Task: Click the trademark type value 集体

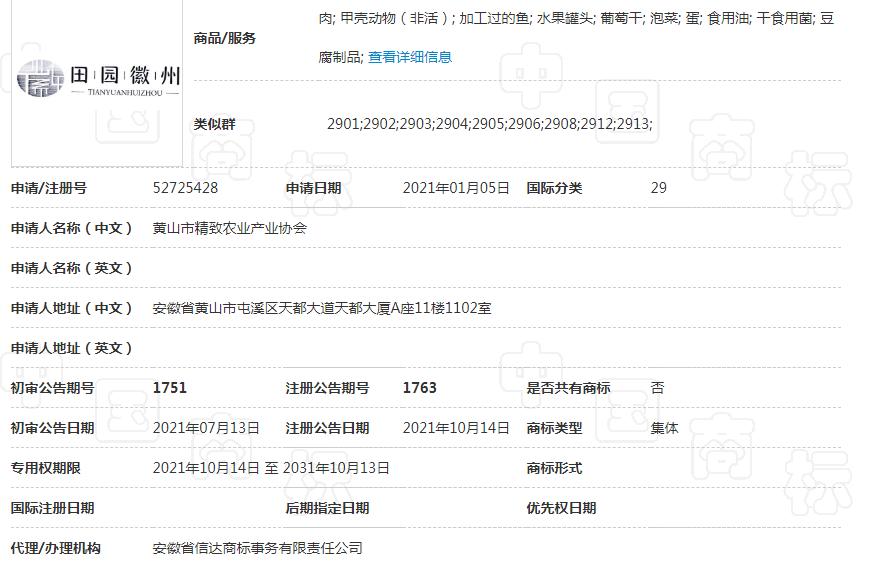Action: coord(664,428)
